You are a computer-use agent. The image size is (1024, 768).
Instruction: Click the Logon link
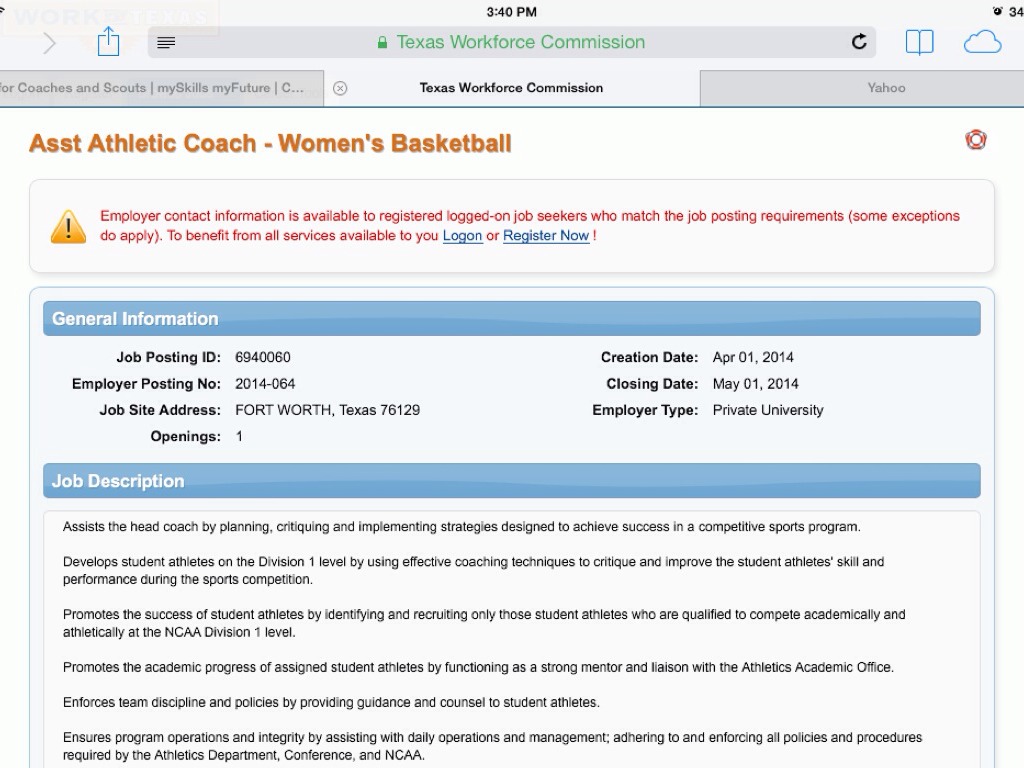click(x=462, y=236)
